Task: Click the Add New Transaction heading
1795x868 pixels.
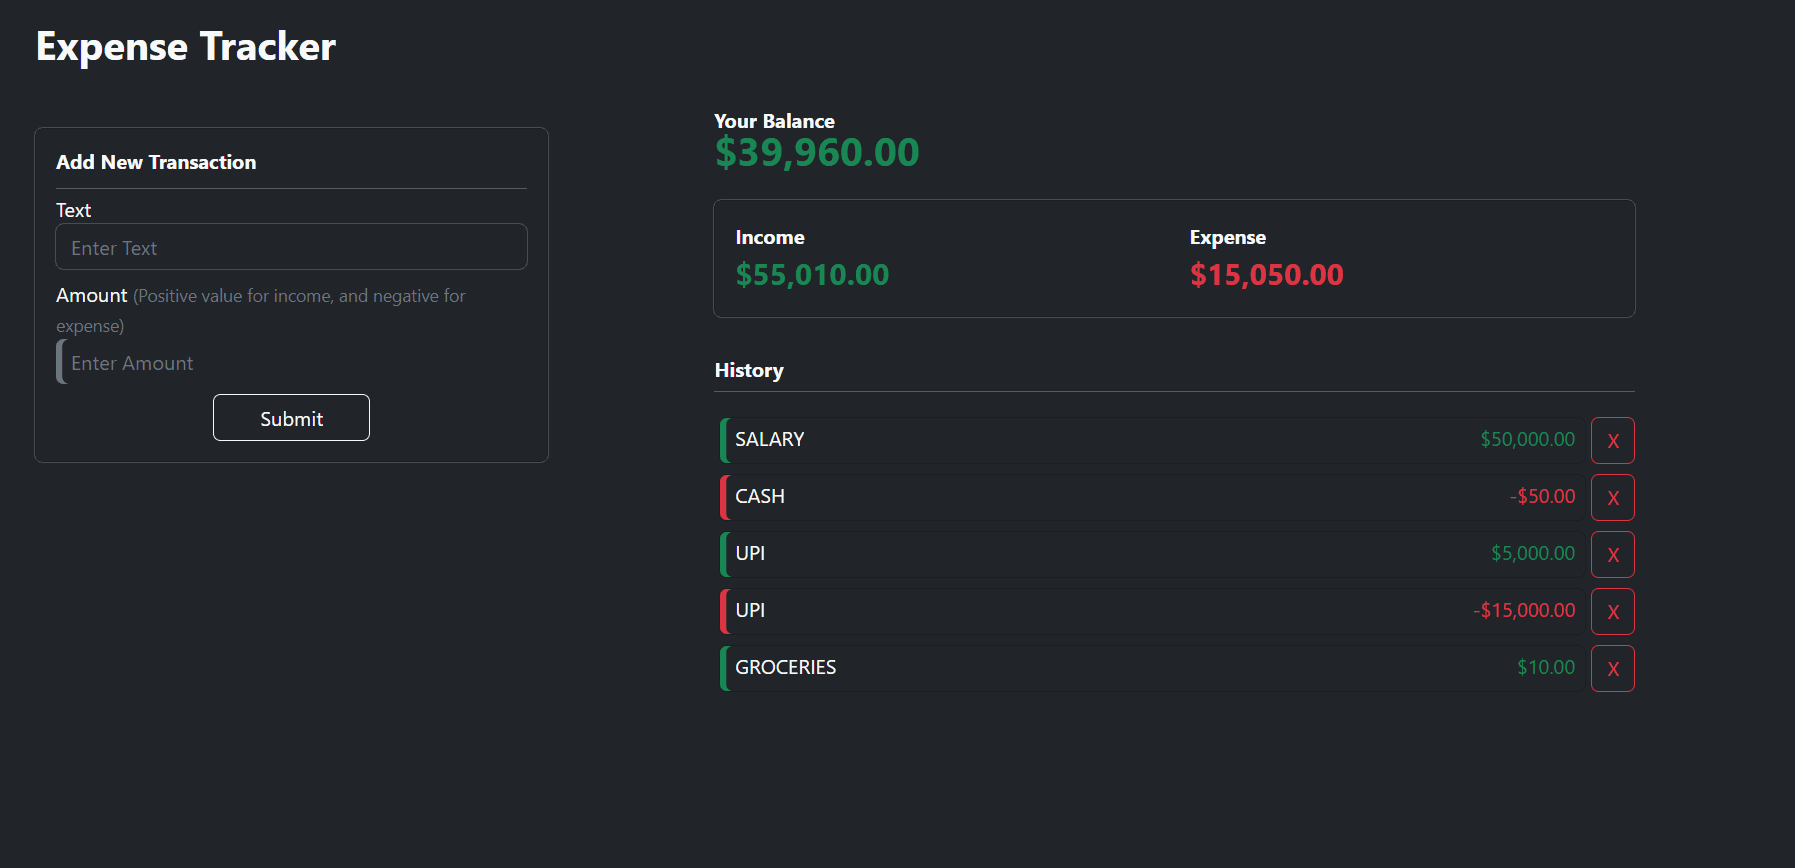Action: [x=156, y=162]
